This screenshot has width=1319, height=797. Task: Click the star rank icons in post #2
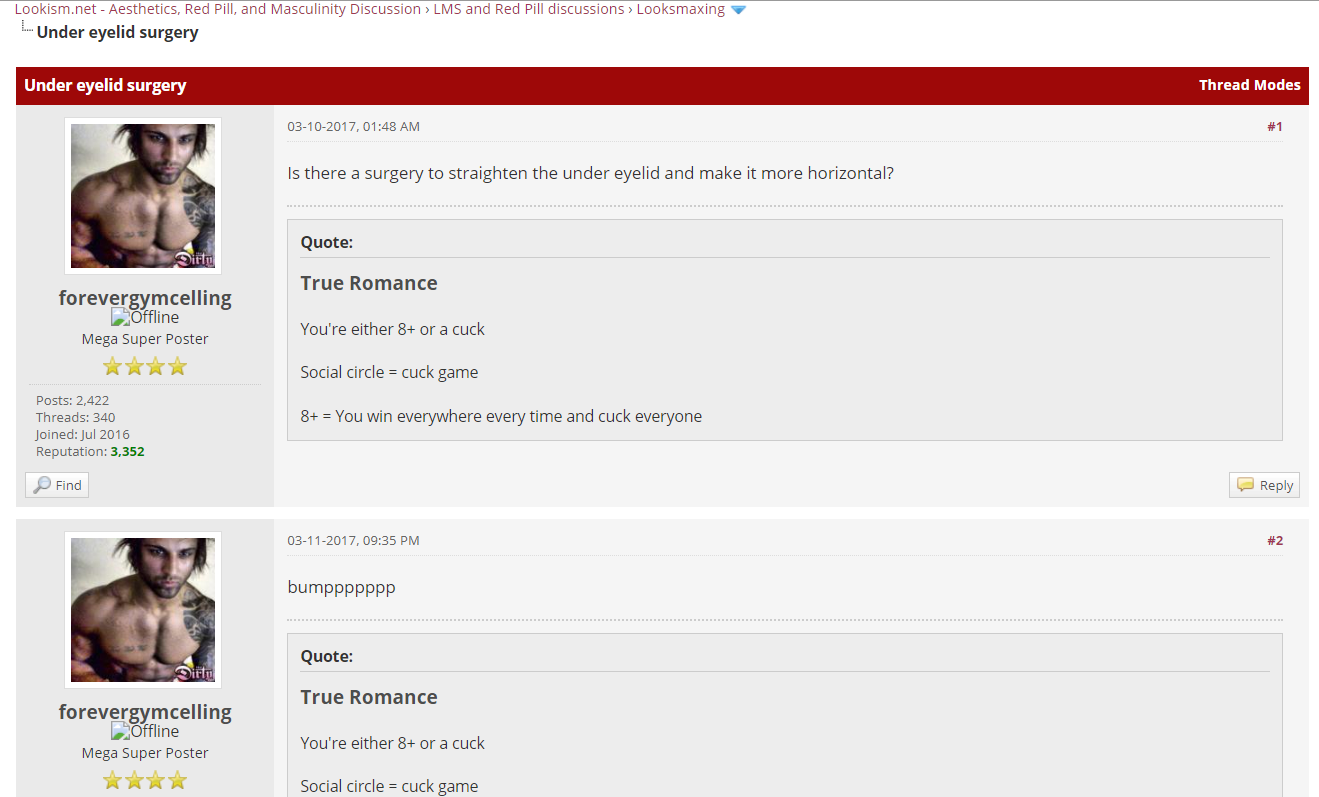(x=145, y=780)
